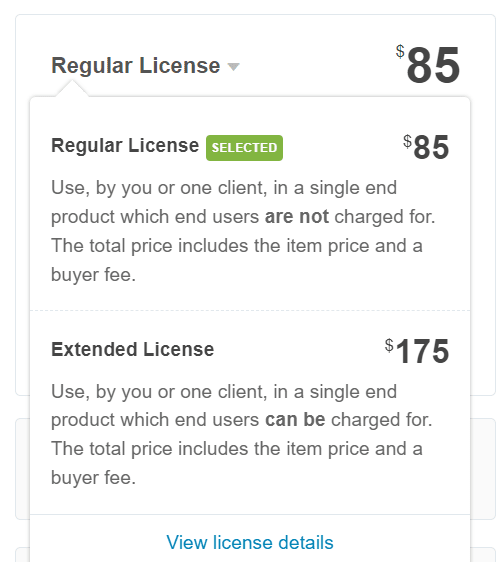
Task: Click the large $85 total price at top
Action: pos(428,65)
